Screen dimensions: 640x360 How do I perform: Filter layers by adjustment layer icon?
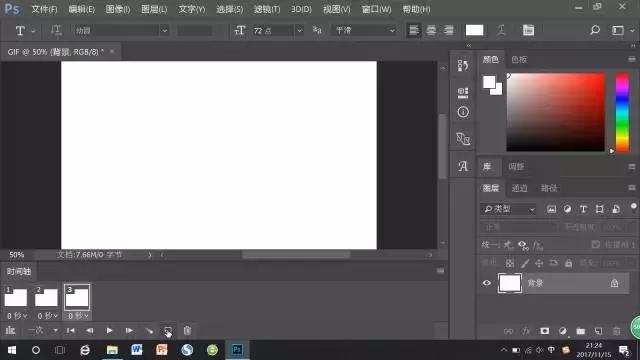(x=567, y=209)
